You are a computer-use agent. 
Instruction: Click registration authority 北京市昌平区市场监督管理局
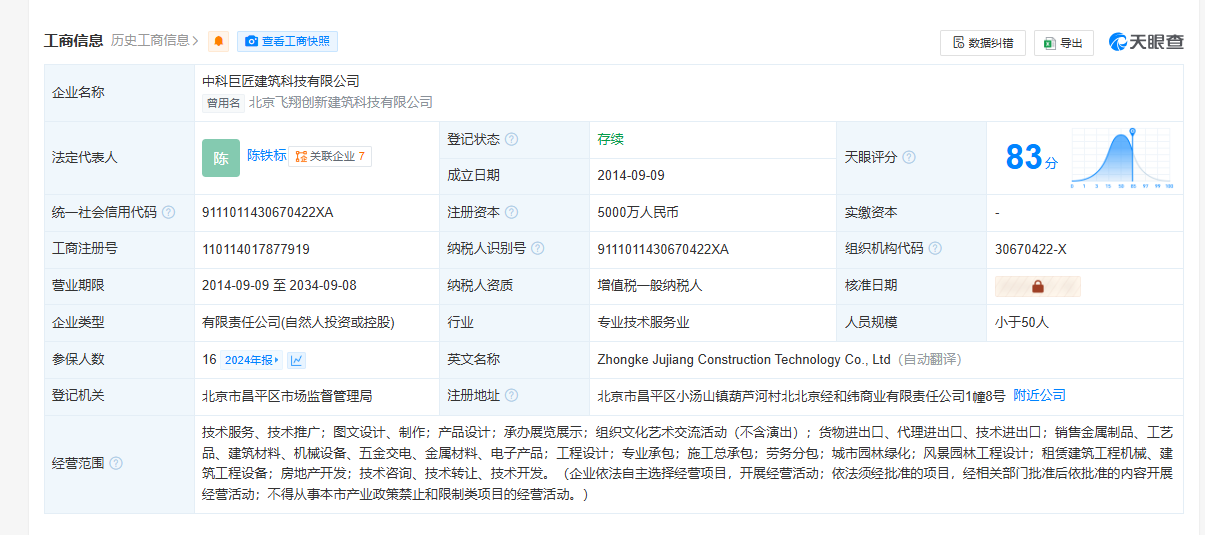click(x=287, y=396)
